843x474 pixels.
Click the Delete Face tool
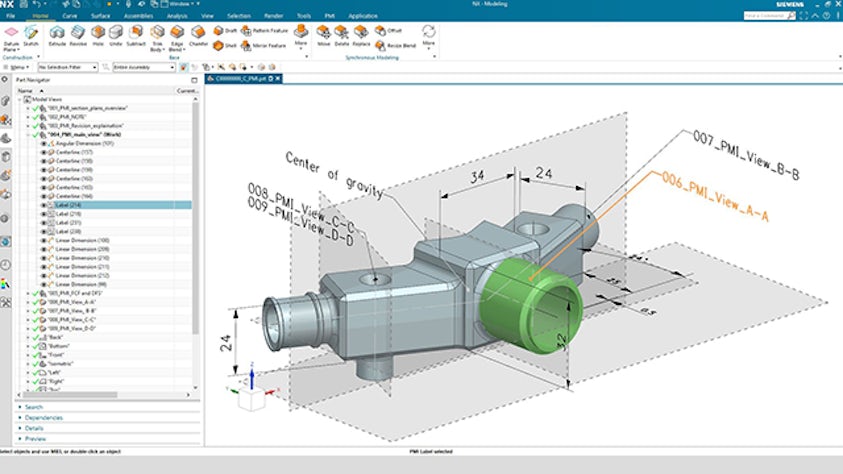click(x=342, y=36)
